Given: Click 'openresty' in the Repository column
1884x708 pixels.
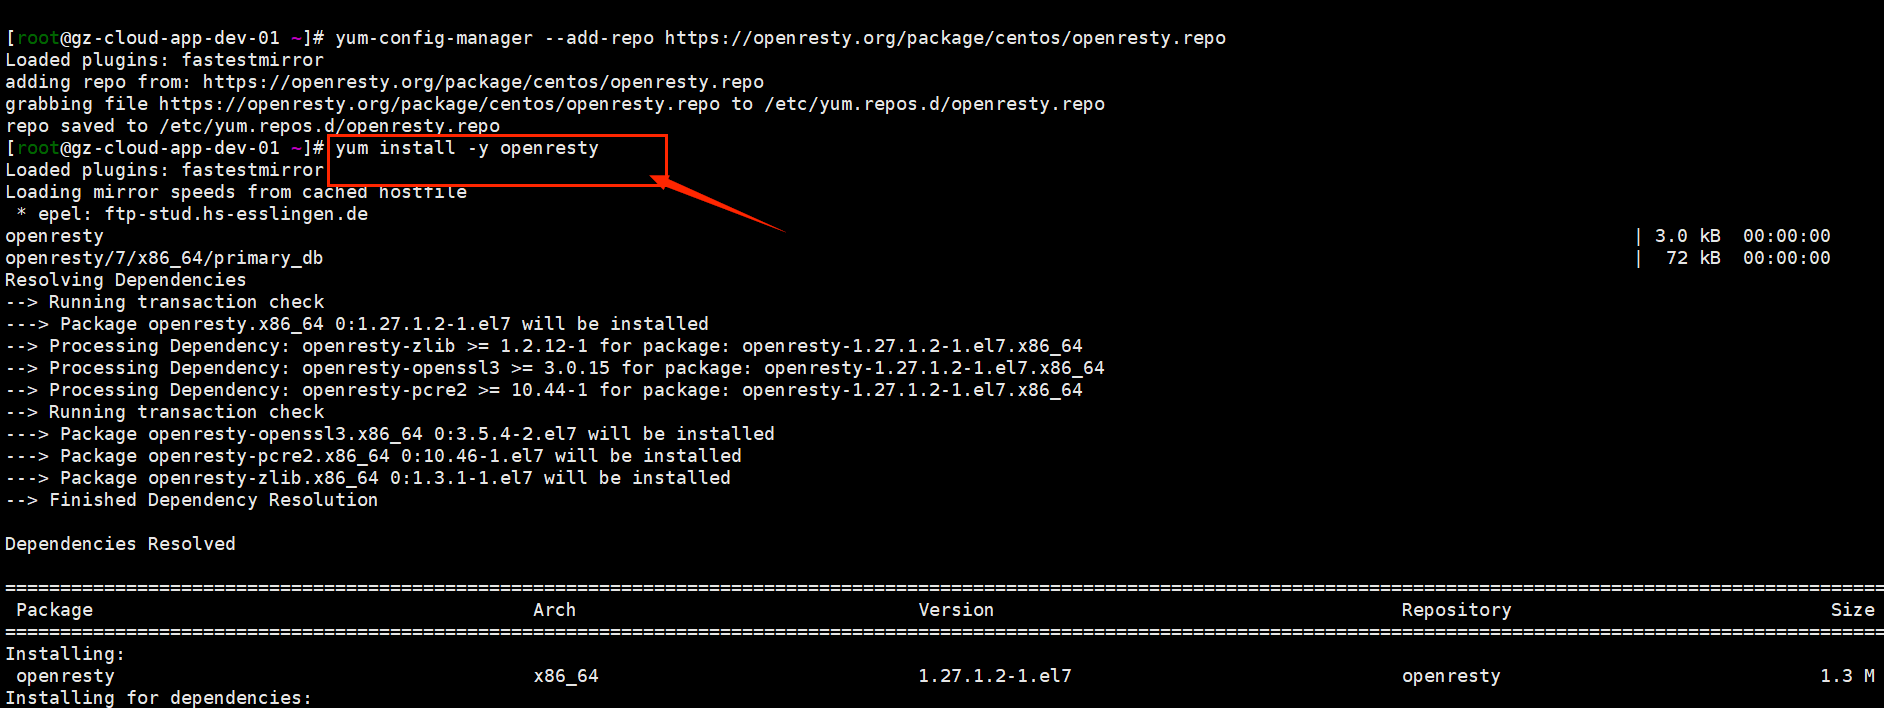Looking at the screenshot, I should point(1451,676).
